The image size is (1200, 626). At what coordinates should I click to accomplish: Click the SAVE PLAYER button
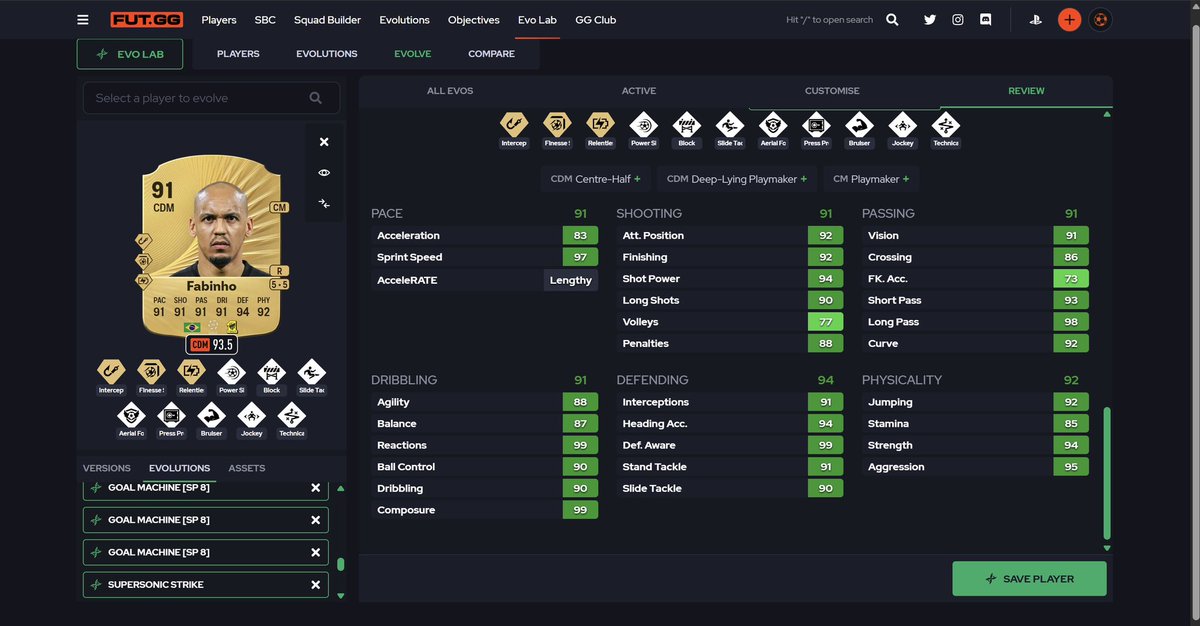[1029, 579]
